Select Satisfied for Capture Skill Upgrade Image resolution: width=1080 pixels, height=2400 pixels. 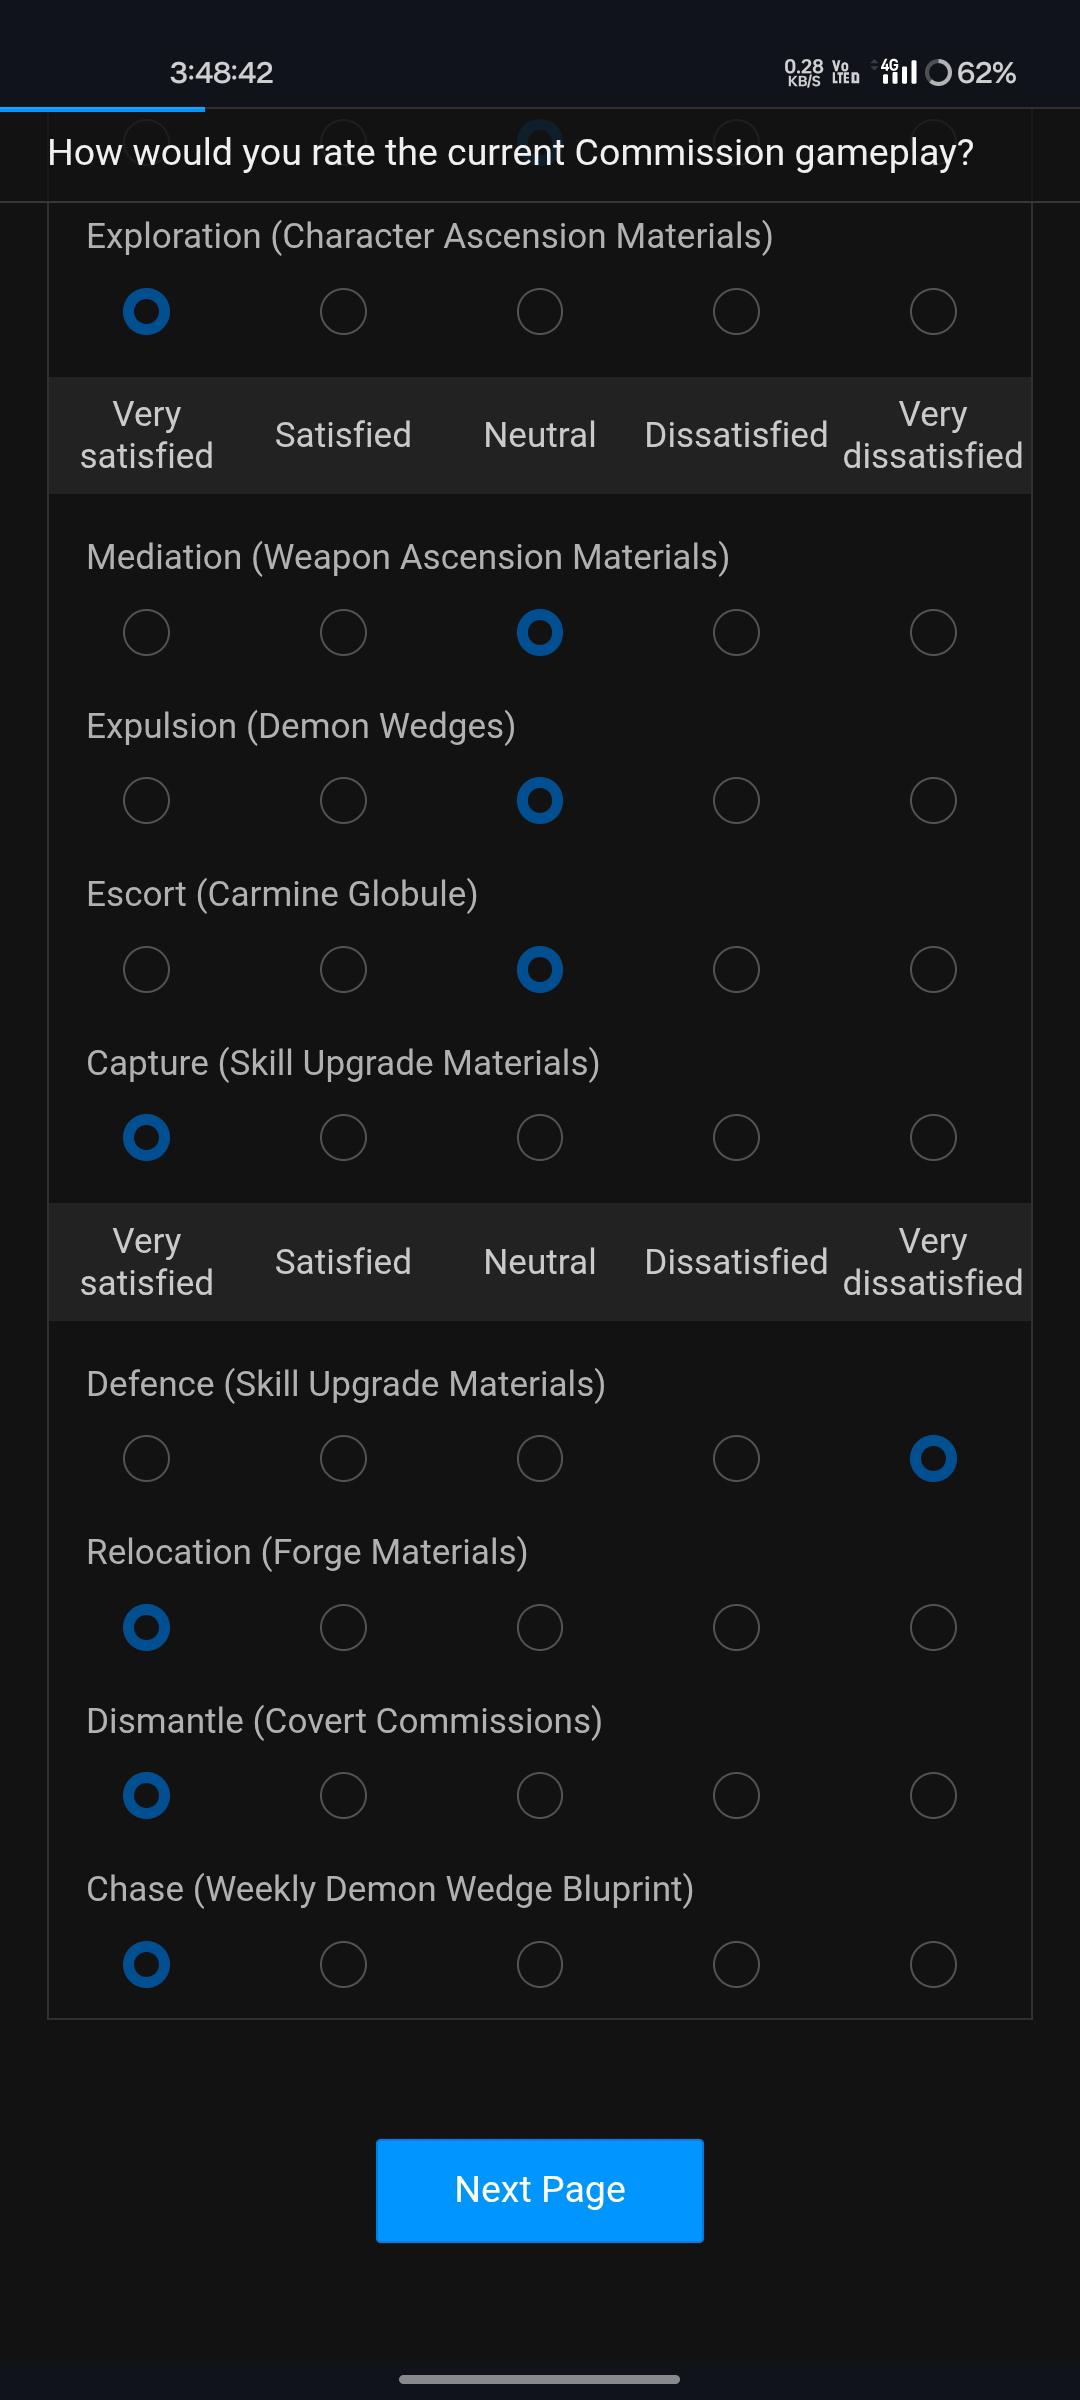point(343,1138)
